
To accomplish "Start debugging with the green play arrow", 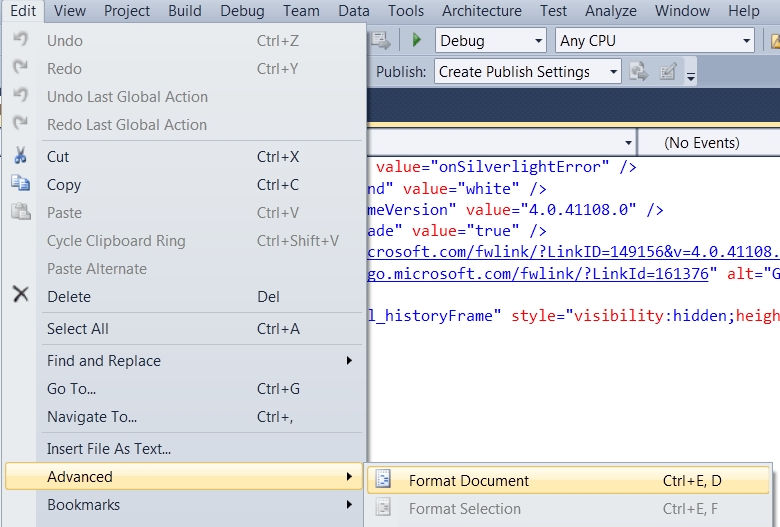I will [417, 40].
